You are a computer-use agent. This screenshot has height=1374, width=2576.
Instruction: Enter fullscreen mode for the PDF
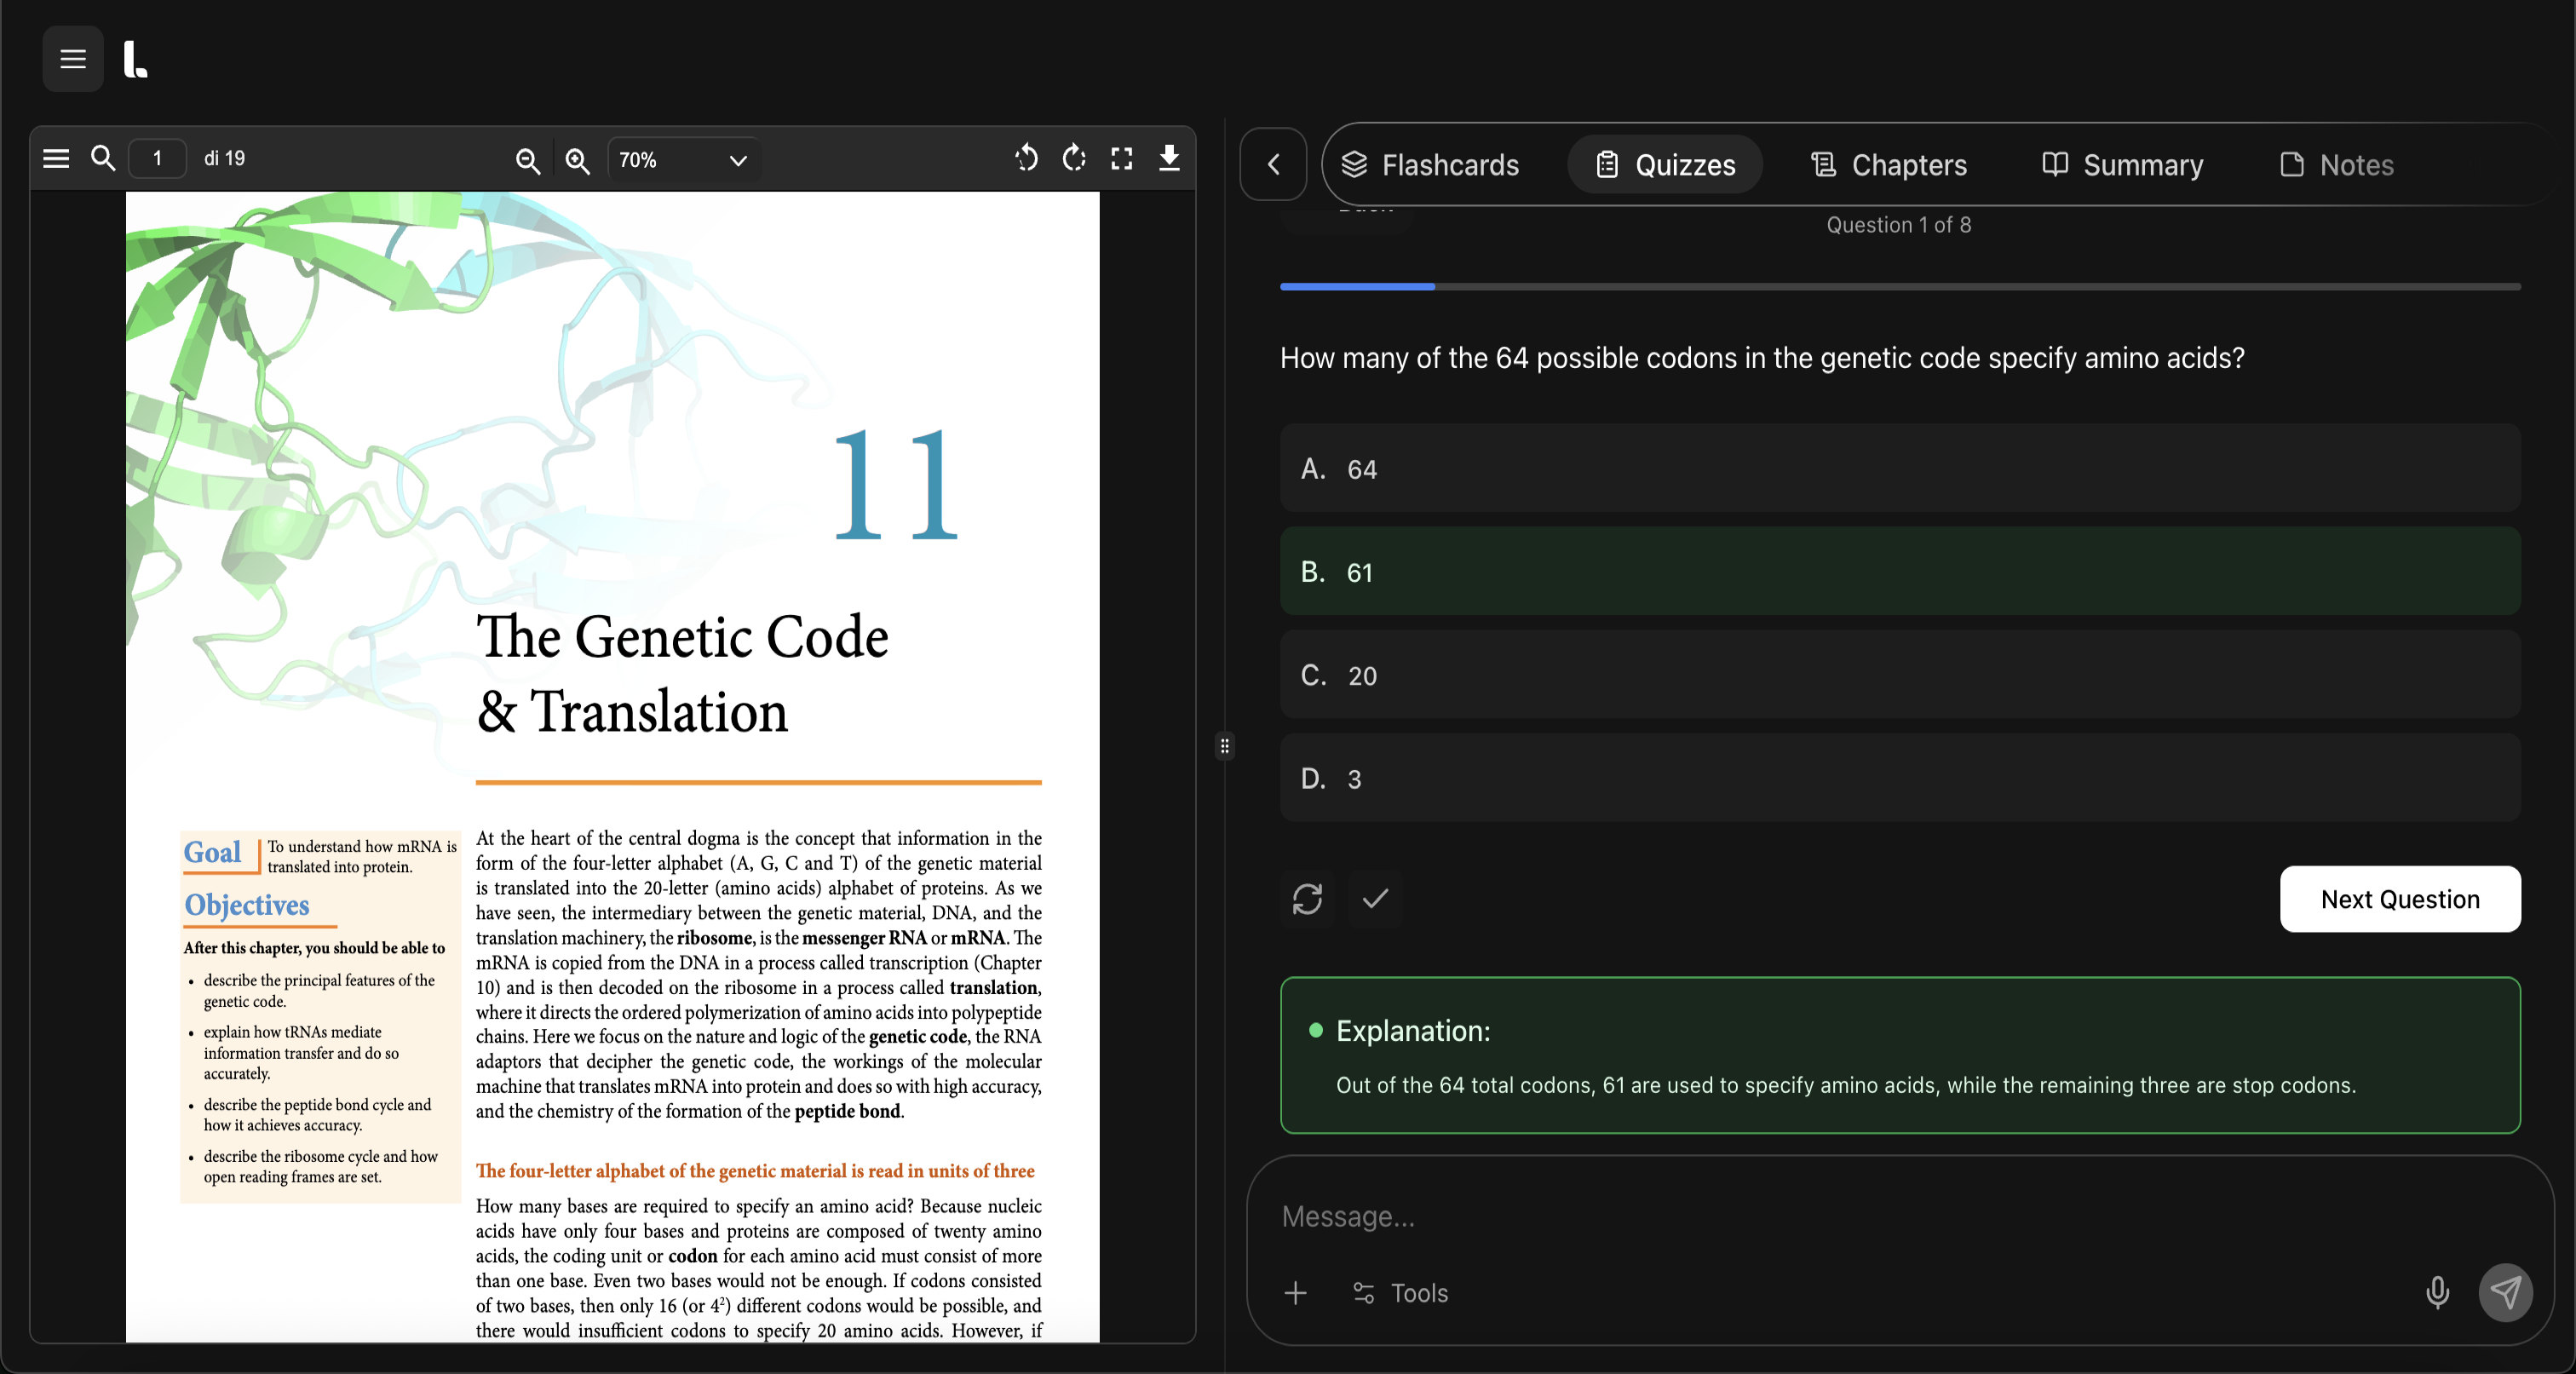tap(1121, 159)
